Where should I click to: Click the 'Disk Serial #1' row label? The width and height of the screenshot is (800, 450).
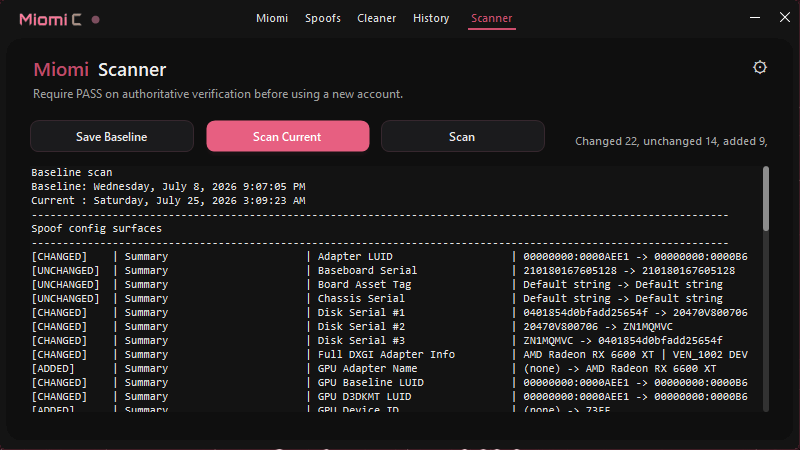click(361, 313)
